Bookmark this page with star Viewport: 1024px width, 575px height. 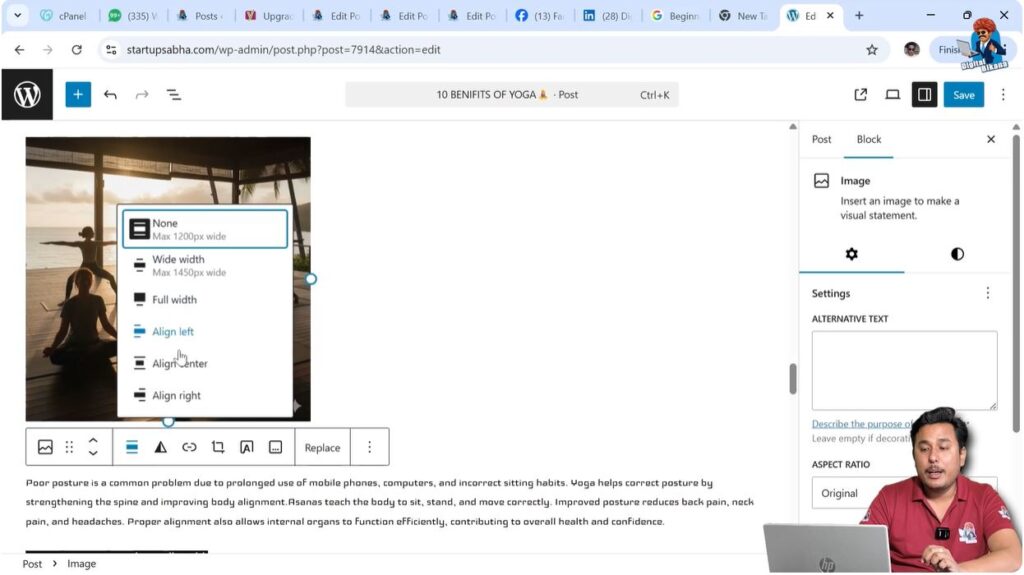click(x=872, y=50)
